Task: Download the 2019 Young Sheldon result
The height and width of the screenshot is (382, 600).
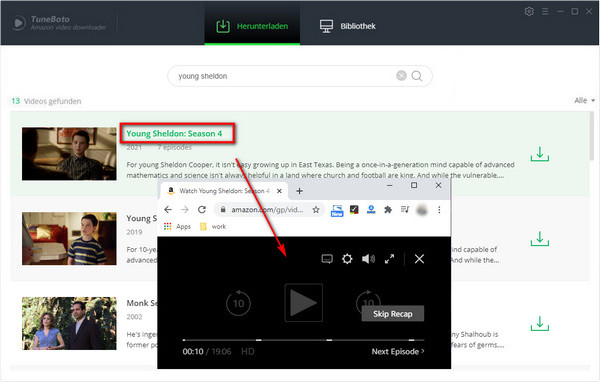Action: pos(540,239)
